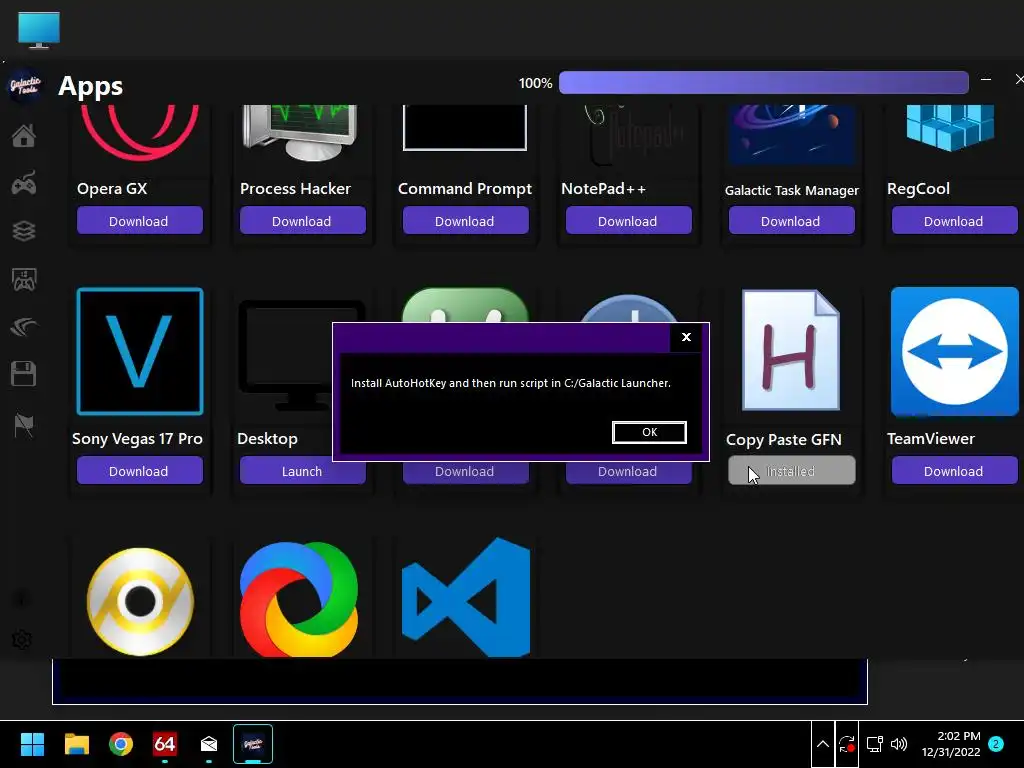
Task: Click the TeamViewer app icon
Action: (x=955, y=351)
